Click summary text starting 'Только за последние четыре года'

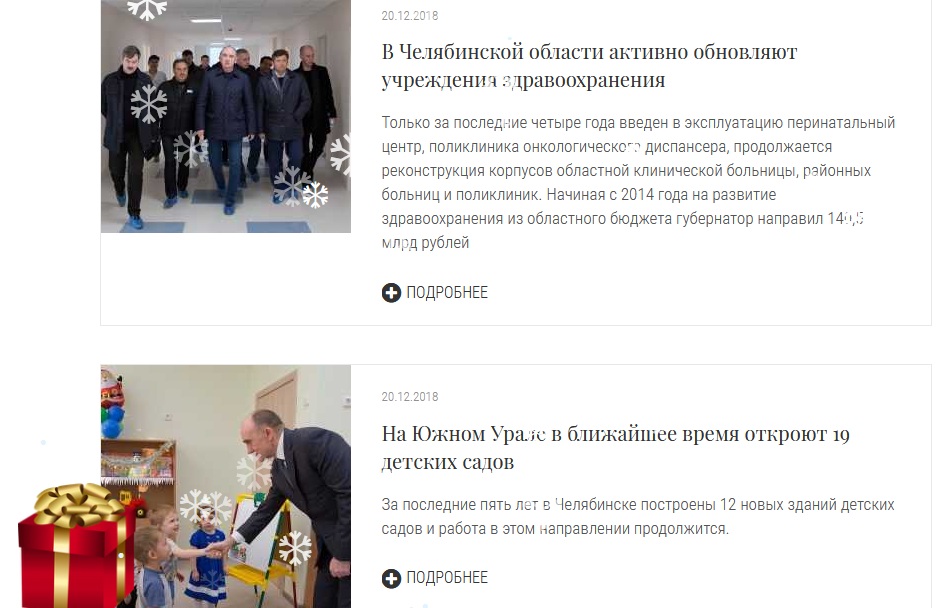pyautogui.click(x=638, y=183)
